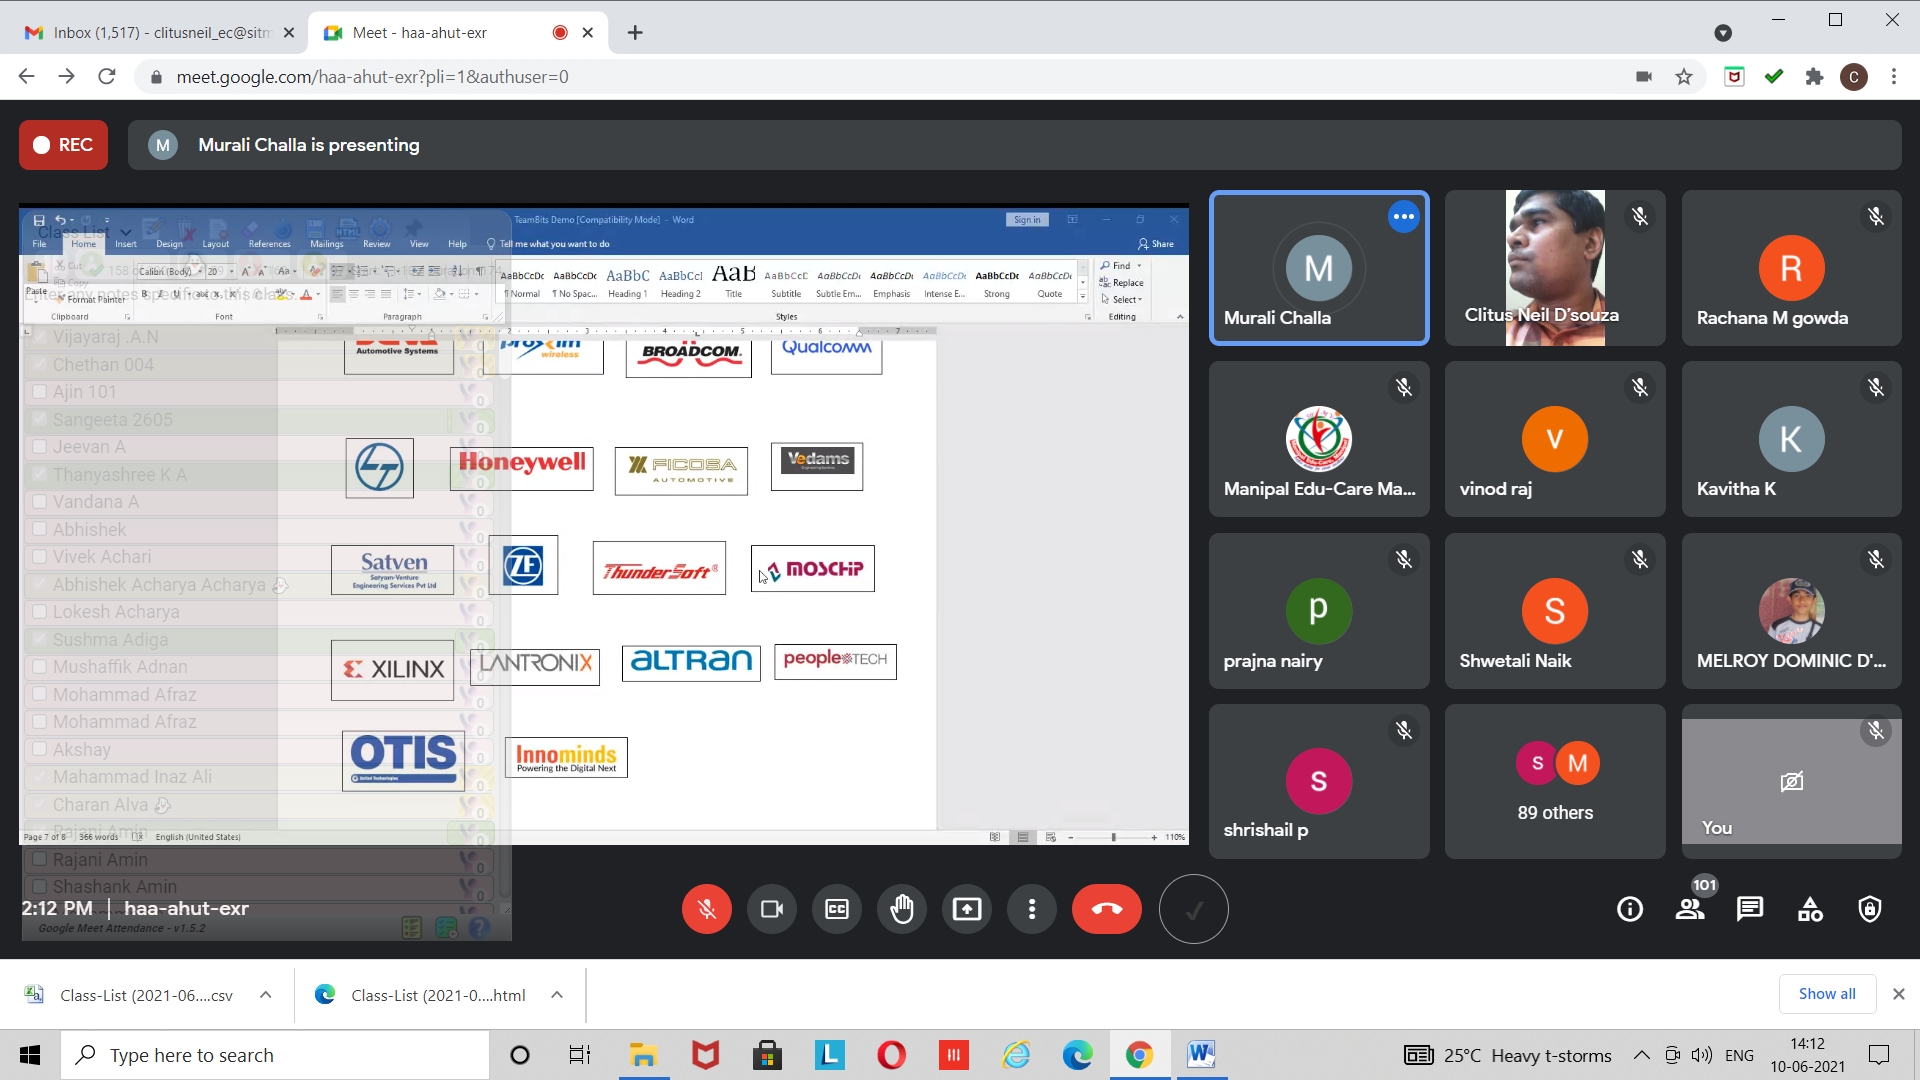
Task: Open Word from the Windows taskbar
Action: [x=1200, y=1055]
